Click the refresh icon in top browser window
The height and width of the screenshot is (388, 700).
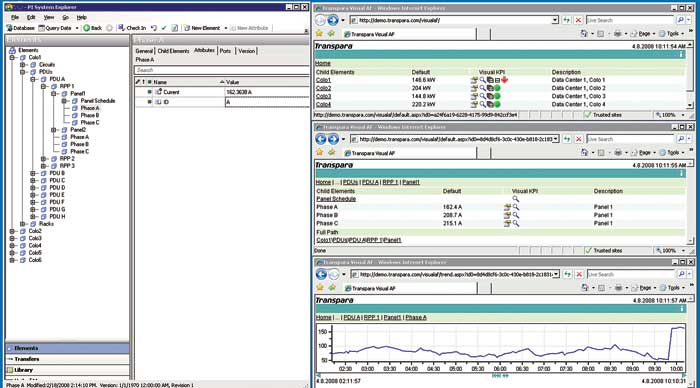(567, 20)
